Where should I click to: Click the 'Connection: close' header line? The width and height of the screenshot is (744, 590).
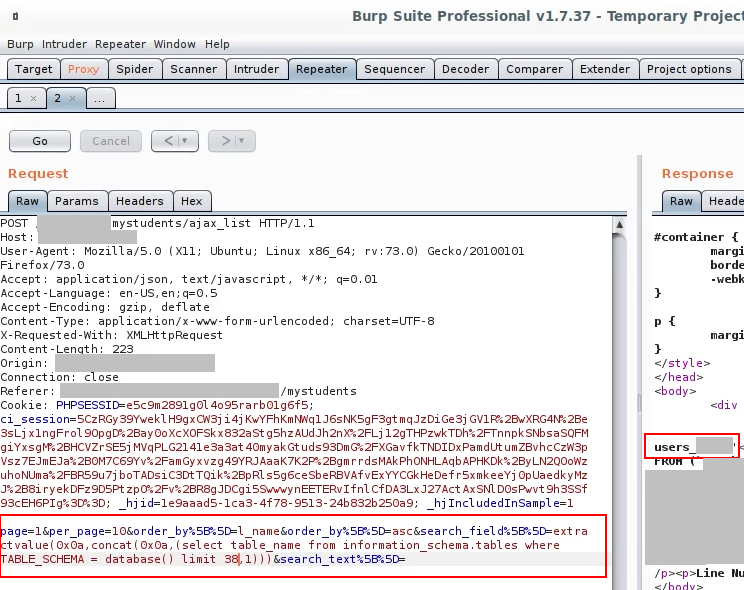(x=59, y=377)
